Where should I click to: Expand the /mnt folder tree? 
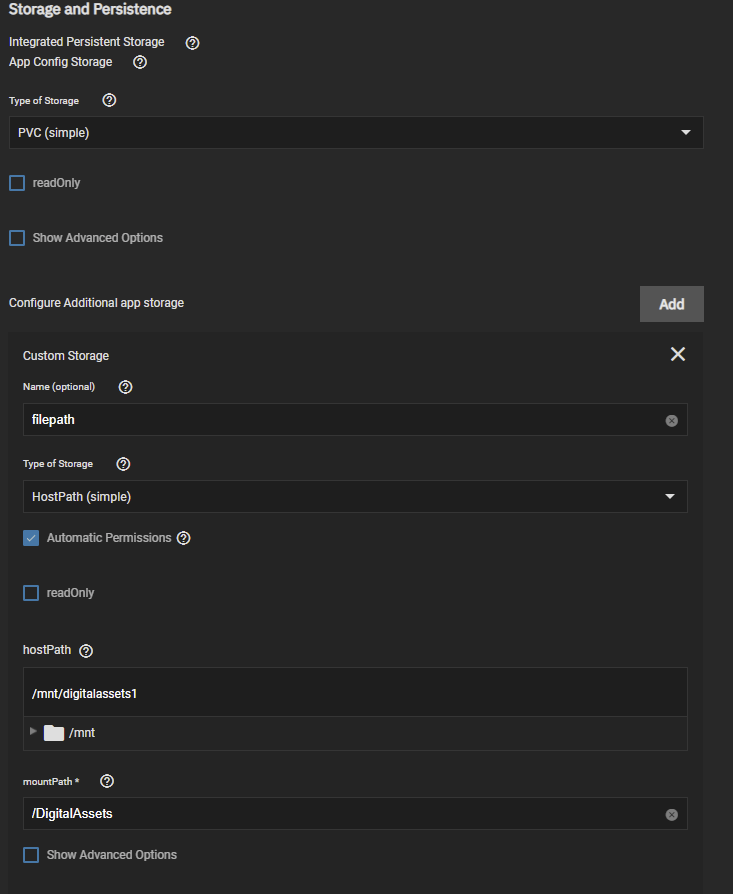33,731
